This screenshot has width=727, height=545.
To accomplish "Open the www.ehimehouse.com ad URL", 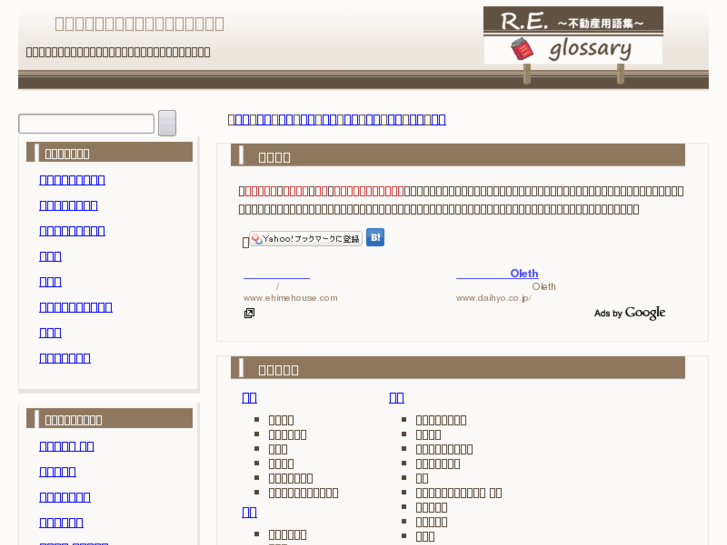I will [x=290, y=298].
